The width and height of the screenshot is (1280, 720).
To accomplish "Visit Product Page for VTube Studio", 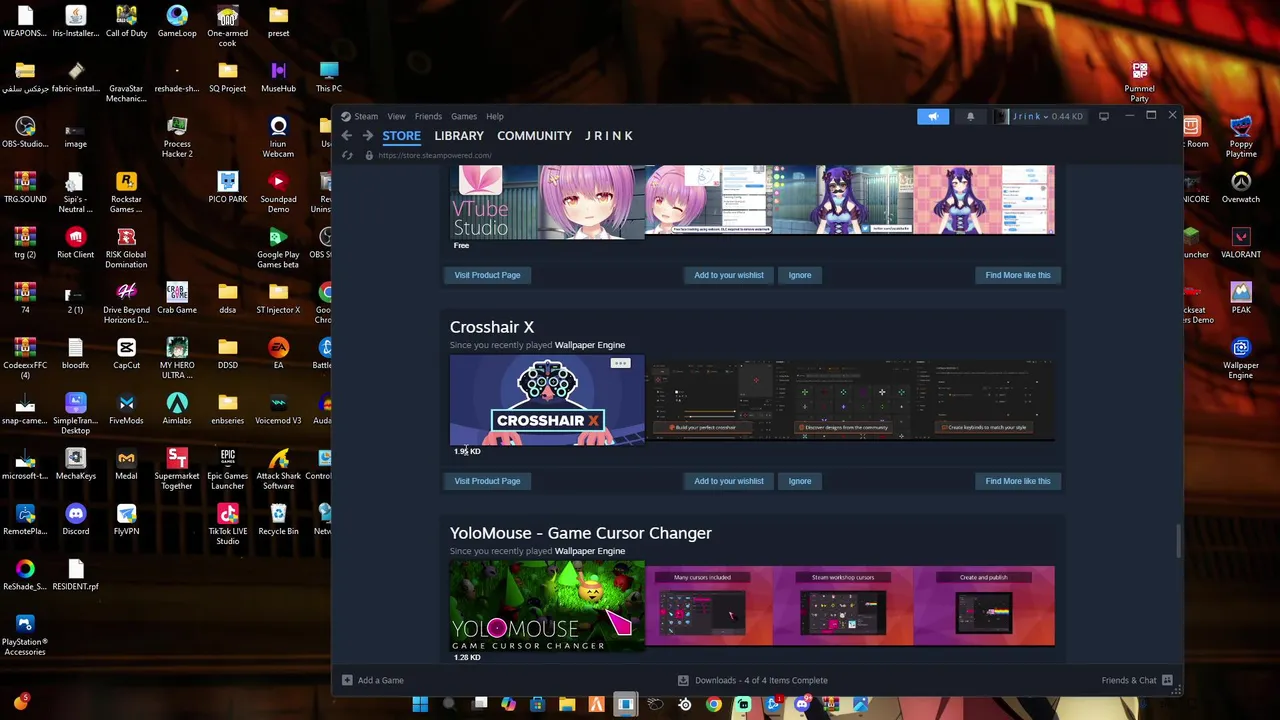I will pos(487,275).
